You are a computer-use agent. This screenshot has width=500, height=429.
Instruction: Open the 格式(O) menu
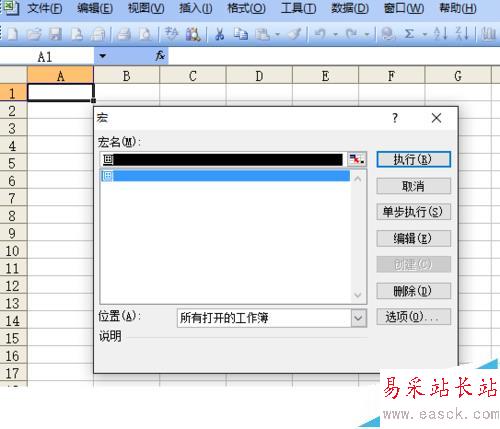point(246,8)
